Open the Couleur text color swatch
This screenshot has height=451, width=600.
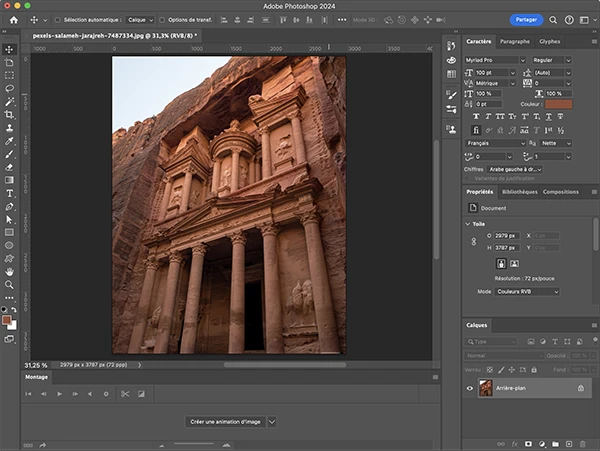pyautogui.click(x=559, y=104)
